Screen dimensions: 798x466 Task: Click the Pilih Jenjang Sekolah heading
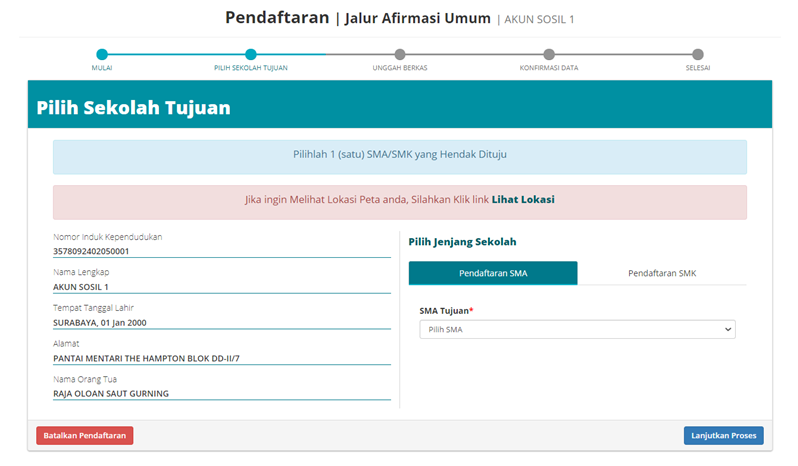tap(462, 242)
